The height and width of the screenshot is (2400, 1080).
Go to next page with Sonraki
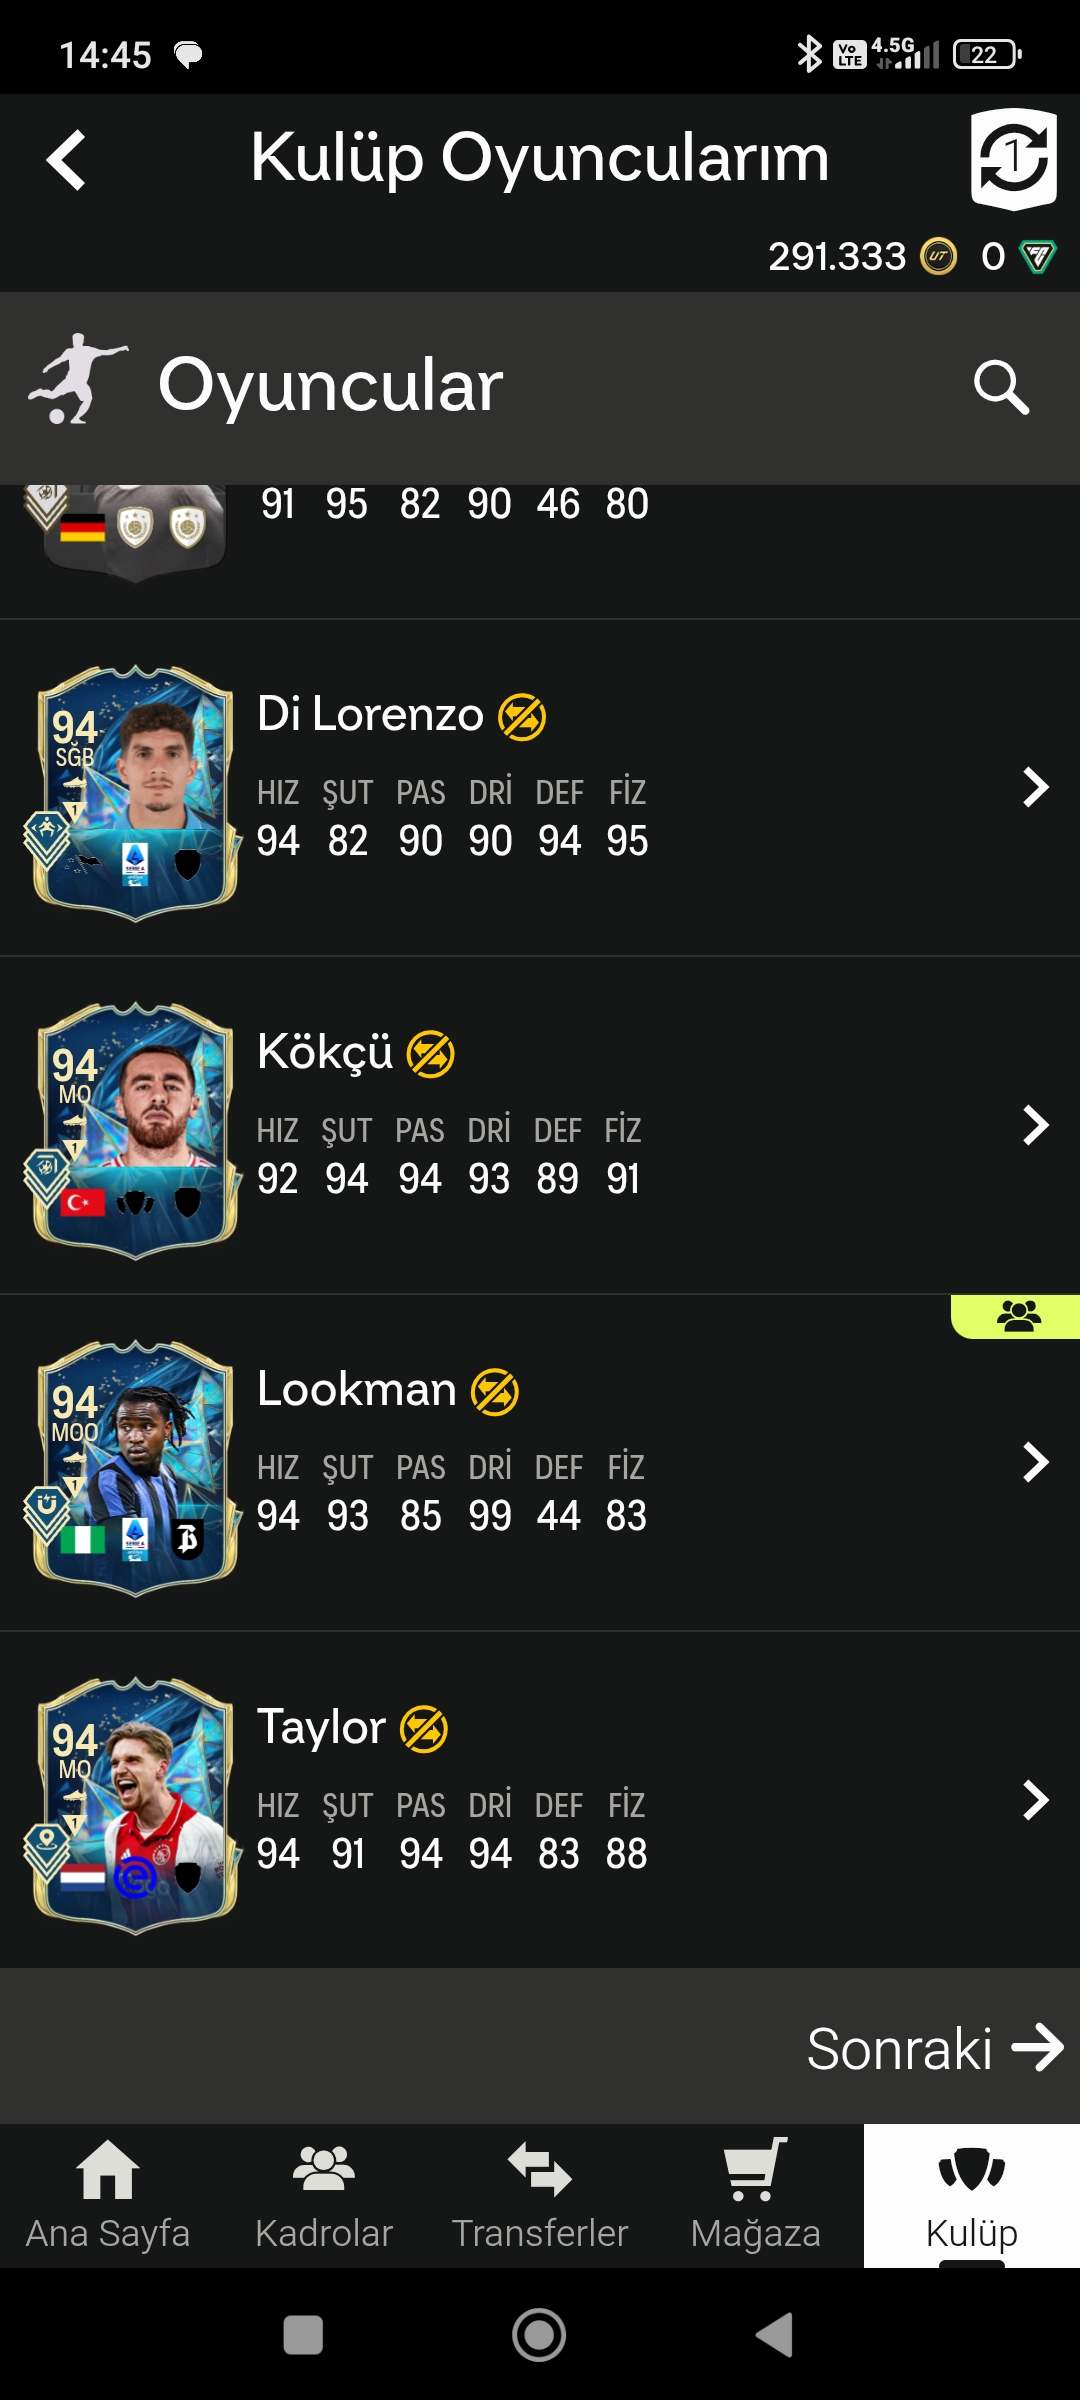pyautogui.click(x=935, y=2048)
